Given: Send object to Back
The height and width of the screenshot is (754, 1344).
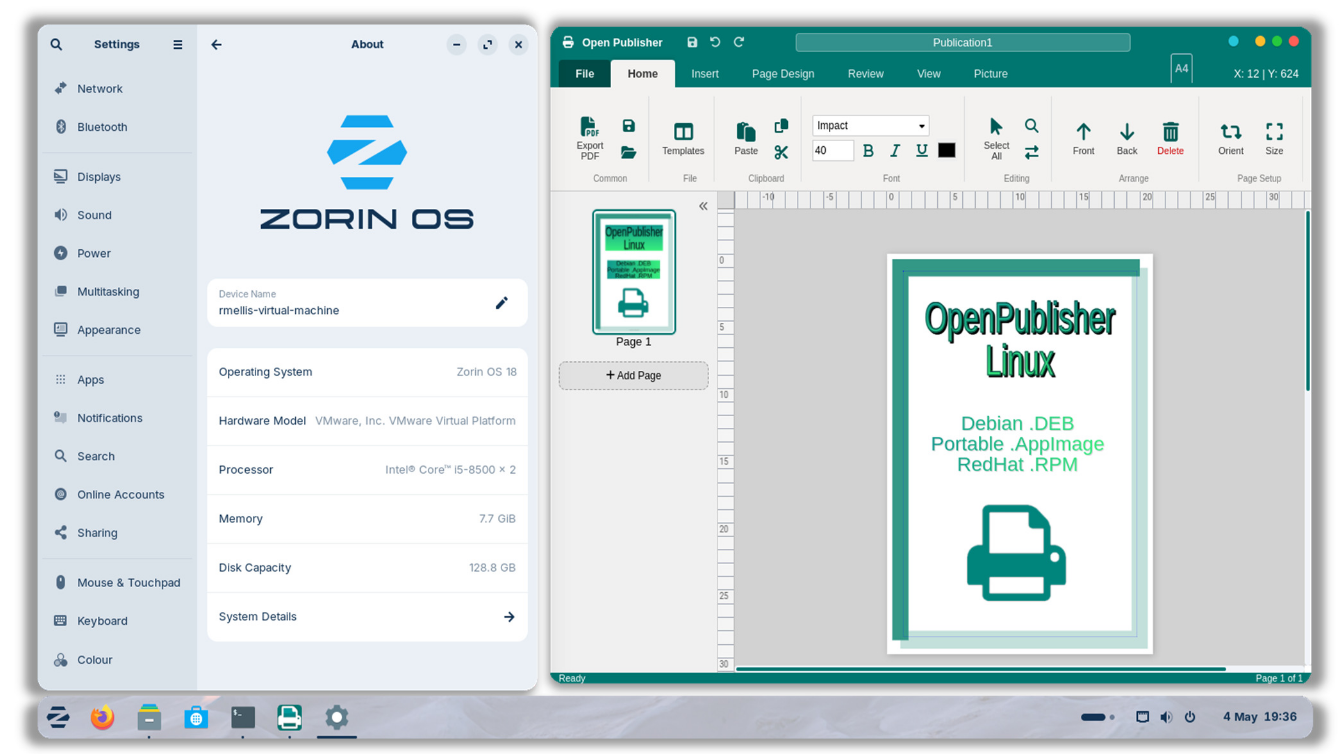Looking at the screenshot, I should 1127,138.
